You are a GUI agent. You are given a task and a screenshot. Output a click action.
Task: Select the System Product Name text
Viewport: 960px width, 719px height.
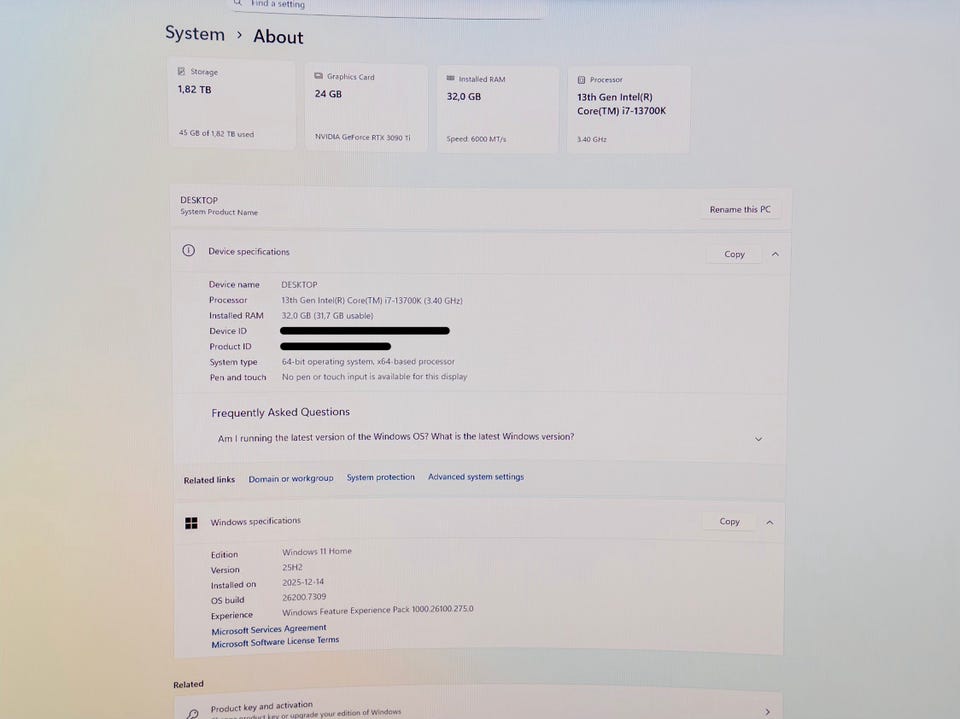coord(219,212)
